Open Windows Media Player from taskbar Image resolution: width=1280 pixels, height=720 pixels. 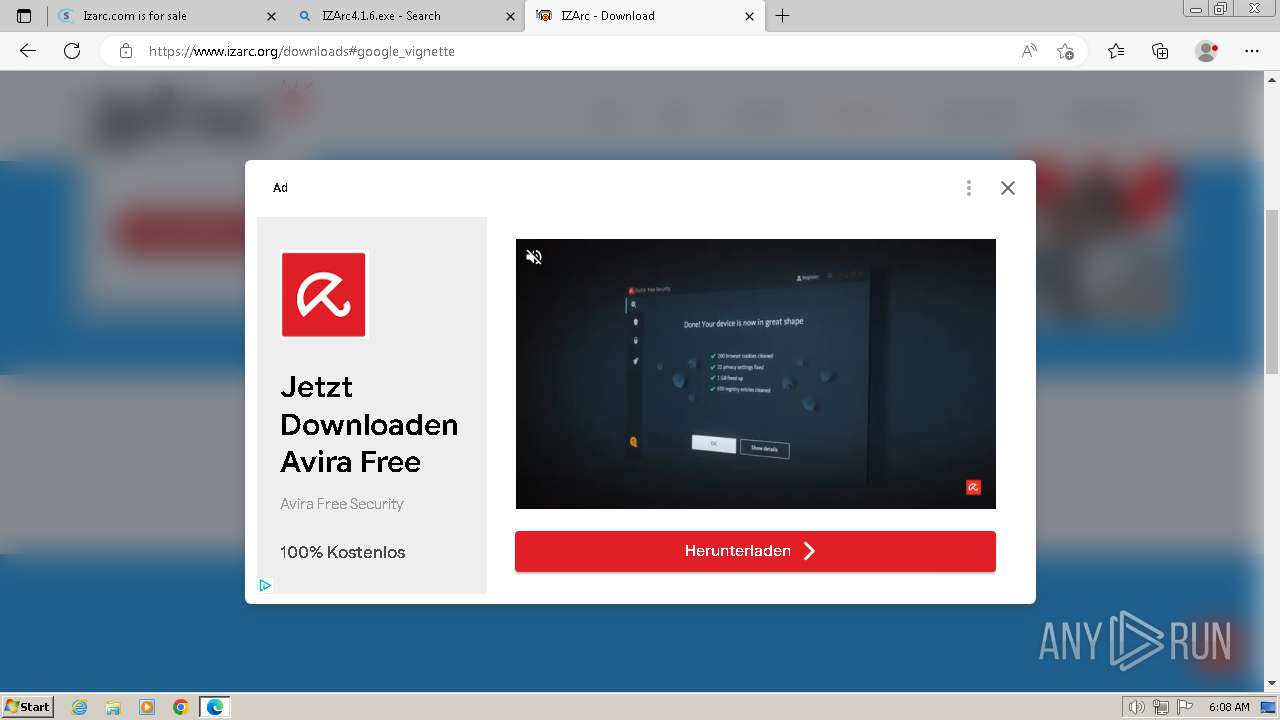coord(147,707)
